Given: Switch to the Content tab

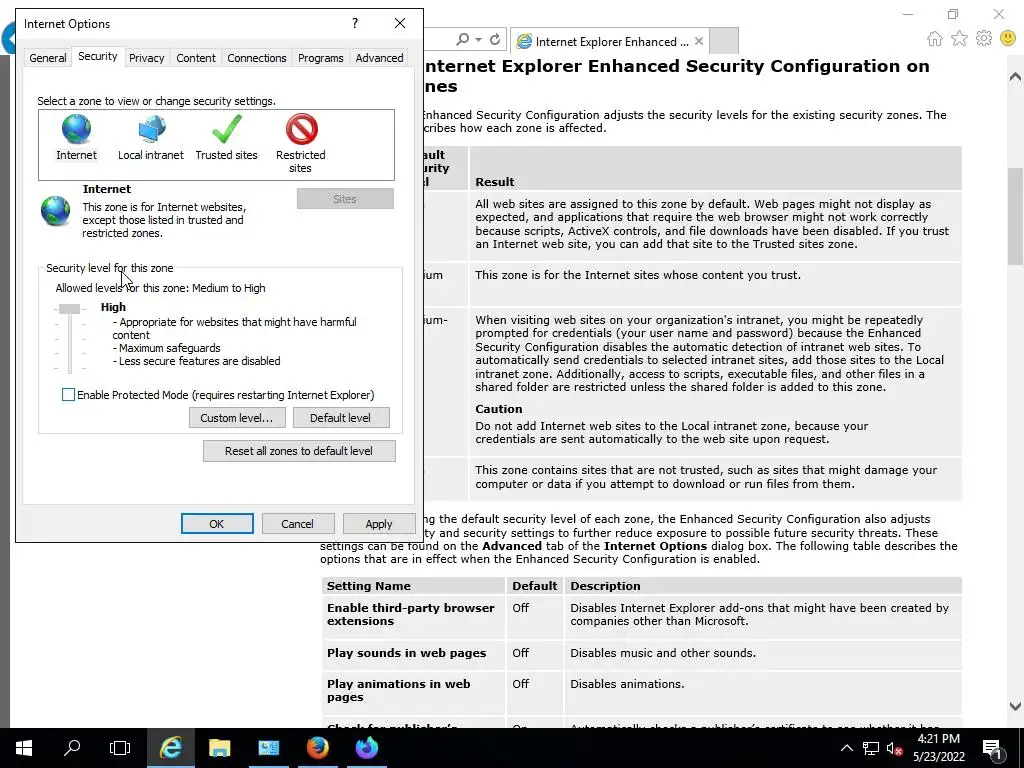Looking at the screenshot, I should coord(195,58).
